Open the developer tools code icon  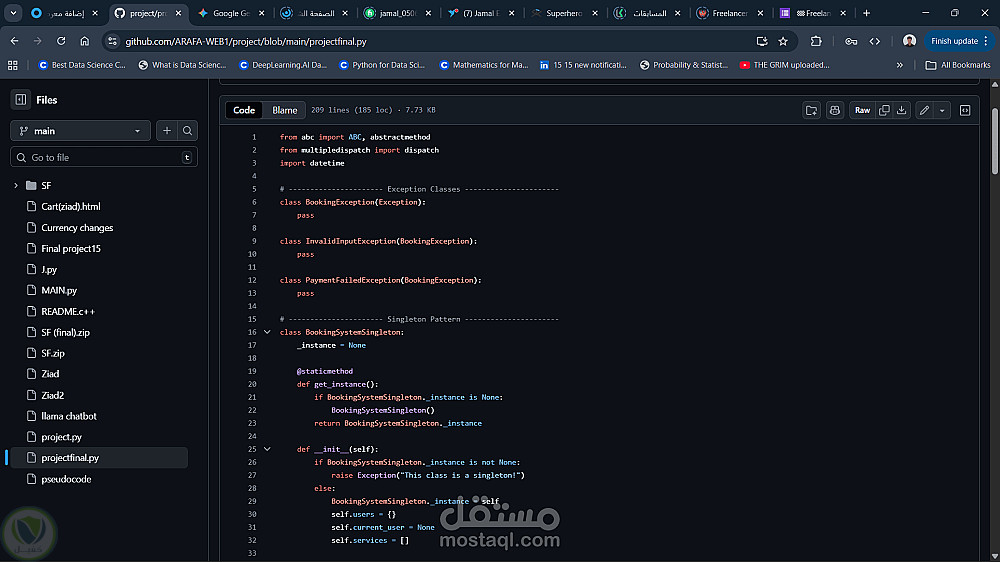click(874, 41)
